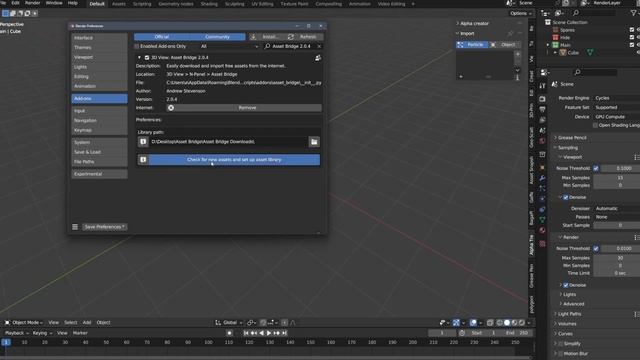The image size is (640, 360).
Task: Click the Save Preferences button
Action: (x=104, y=227)
